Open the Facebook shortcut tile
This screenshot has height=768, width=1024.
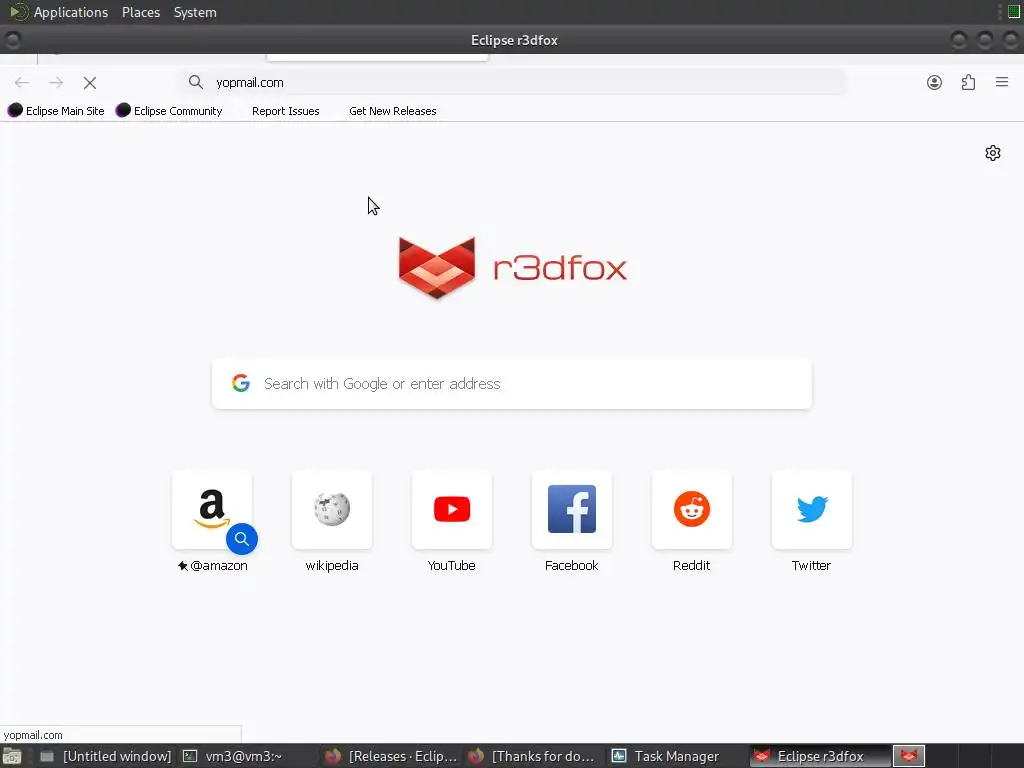tap(571, 509)
